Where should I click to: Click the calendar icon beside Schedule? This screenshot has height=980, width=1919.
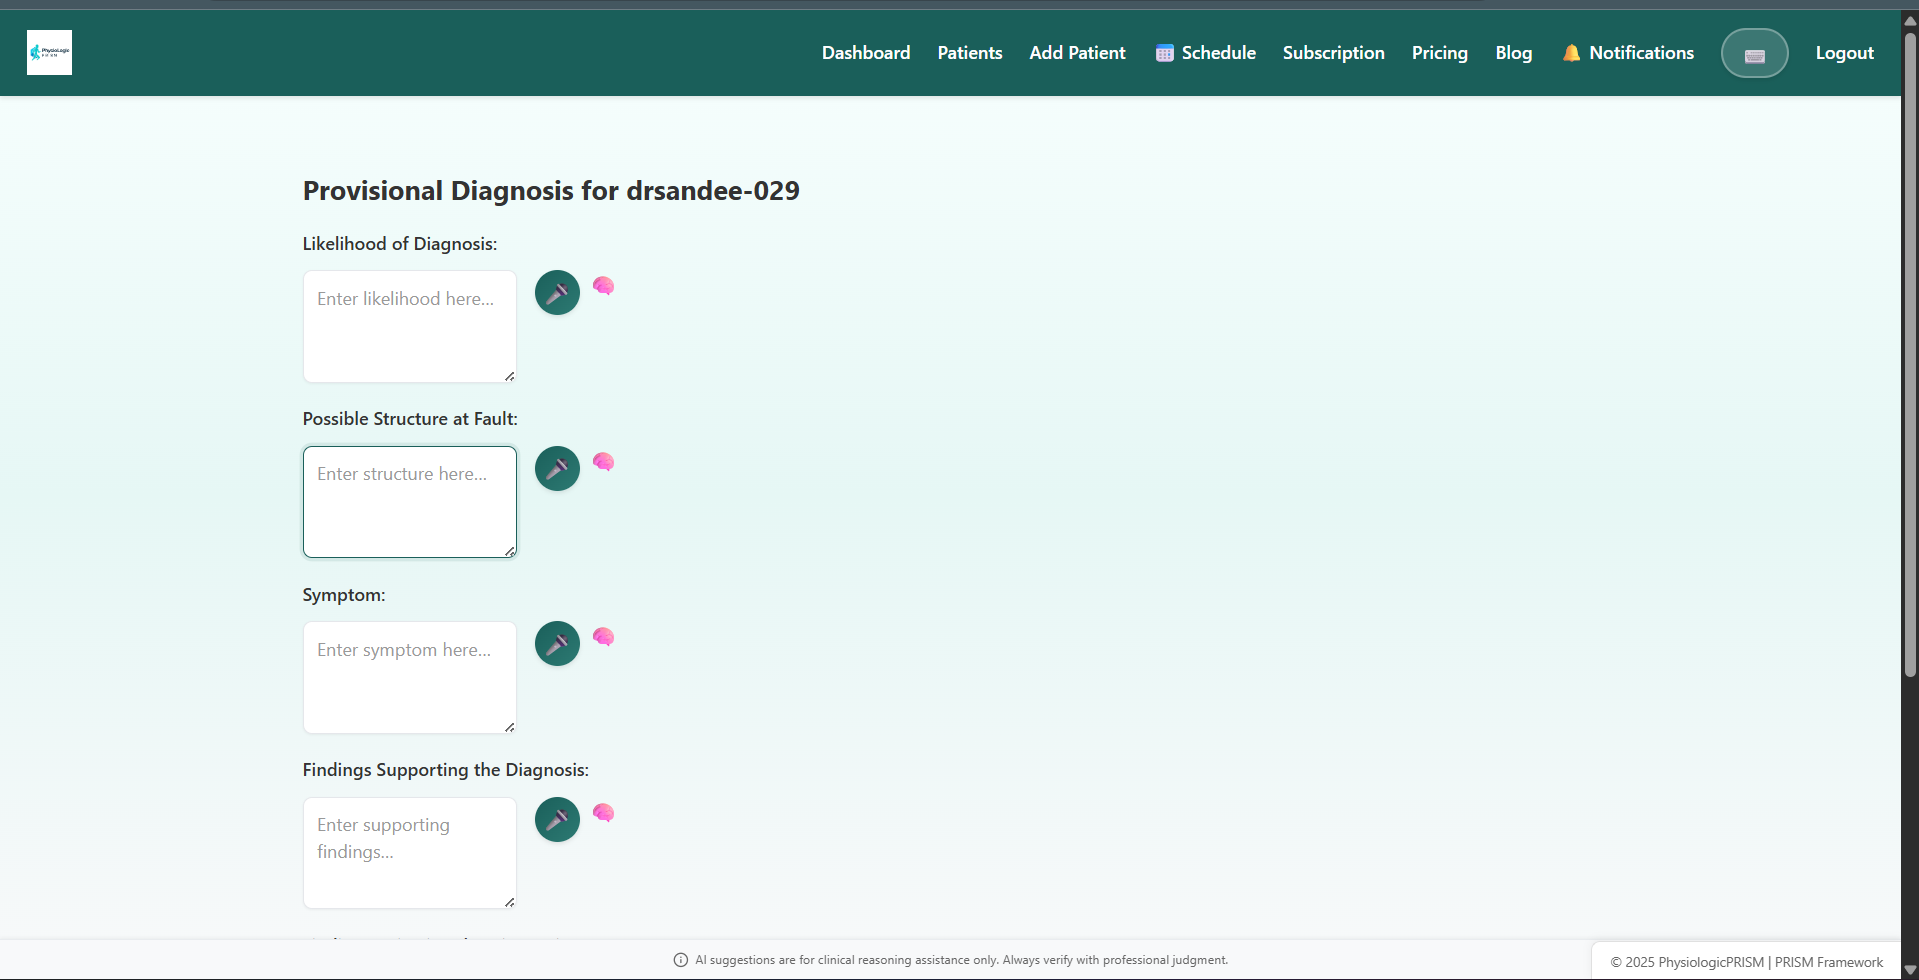(x=1164, y=53)
